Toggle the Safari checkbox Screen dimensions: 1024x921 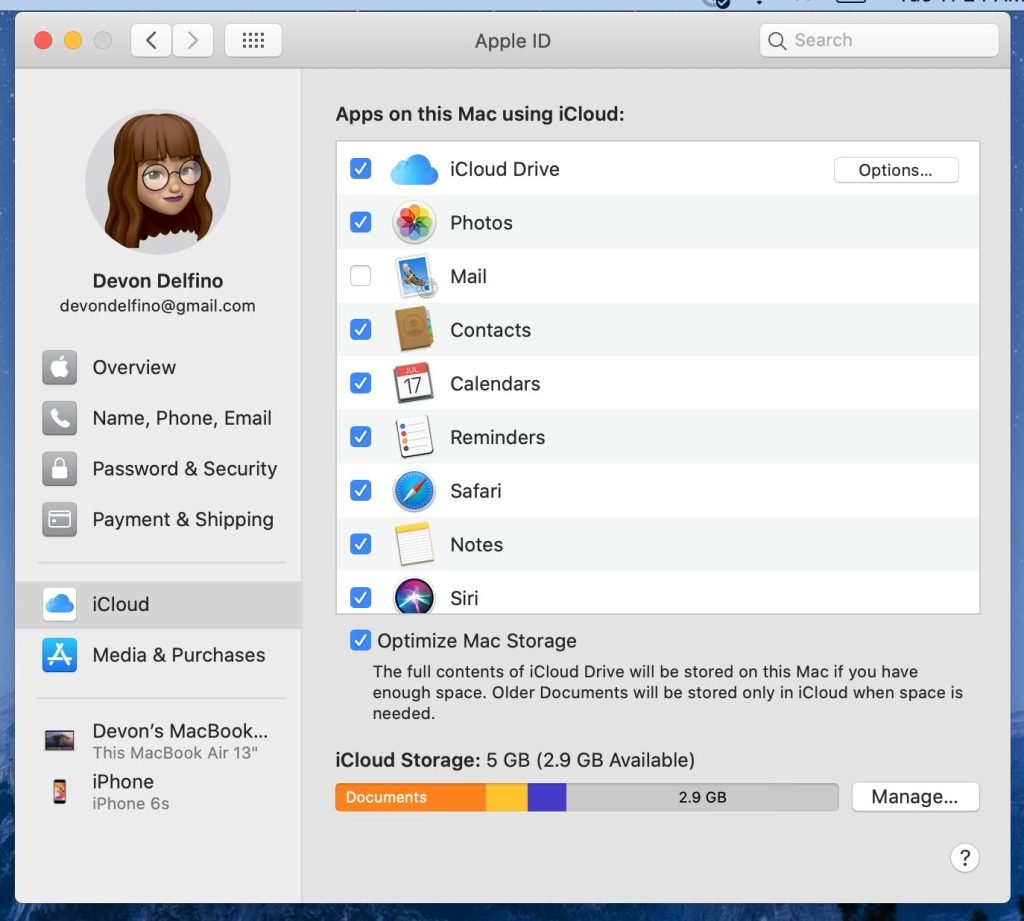pos(360,490)
